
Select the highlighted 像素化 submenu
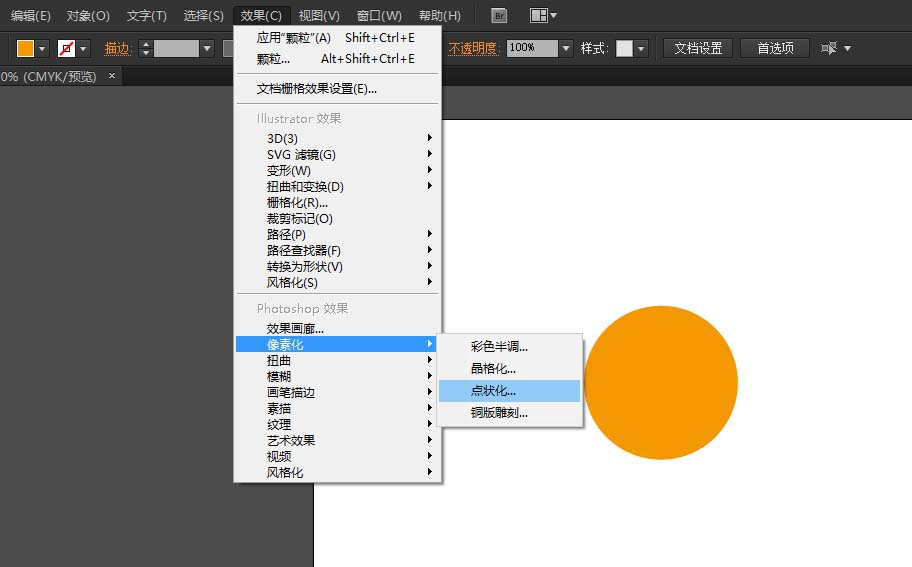pyautogui.click(x=337, y=344)
